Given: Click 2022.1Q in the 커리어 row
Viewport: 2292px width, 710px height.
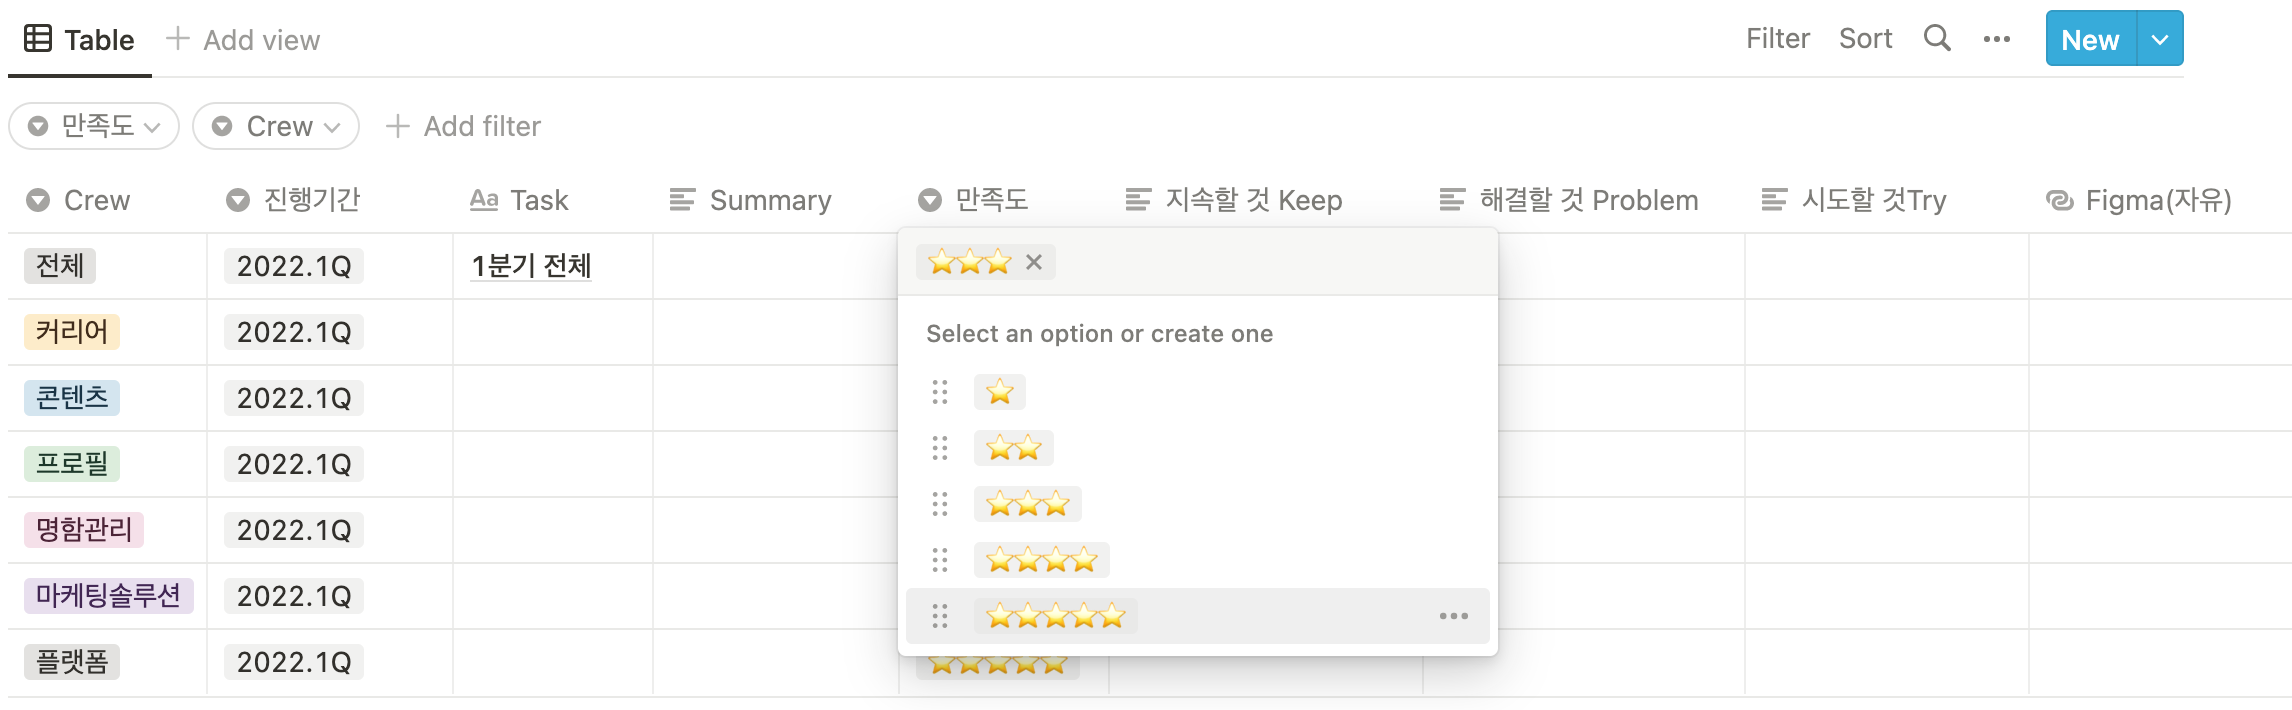Looking at the screenshot, I should [294, 332].
